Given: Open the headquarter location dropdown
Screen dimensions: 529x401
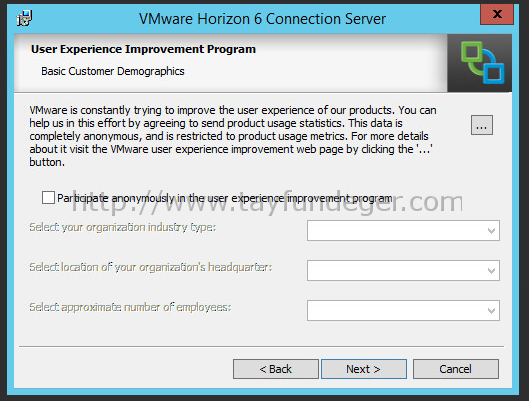Looking at the screenshot, I should coord(403,270).
